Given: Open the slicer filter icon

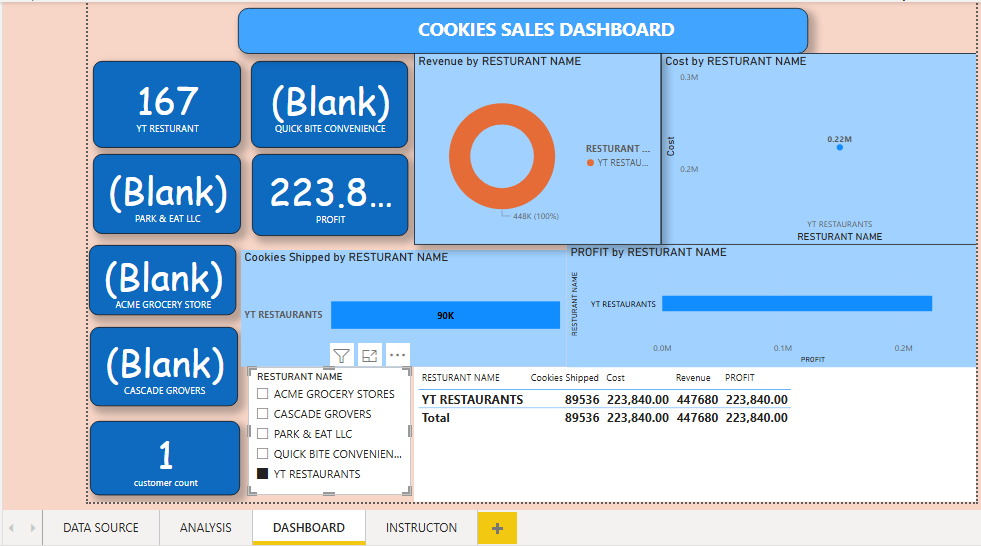Looking at the screenshot, I should (342, 355).
